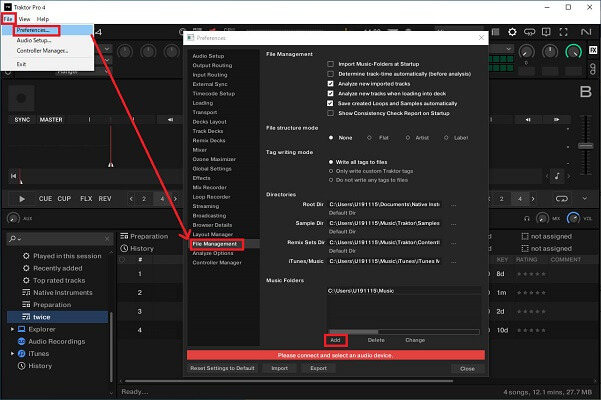Open Deck B options chevron dropdown
The height and width of the screenshot is (400, 601).
pos(585,198)
